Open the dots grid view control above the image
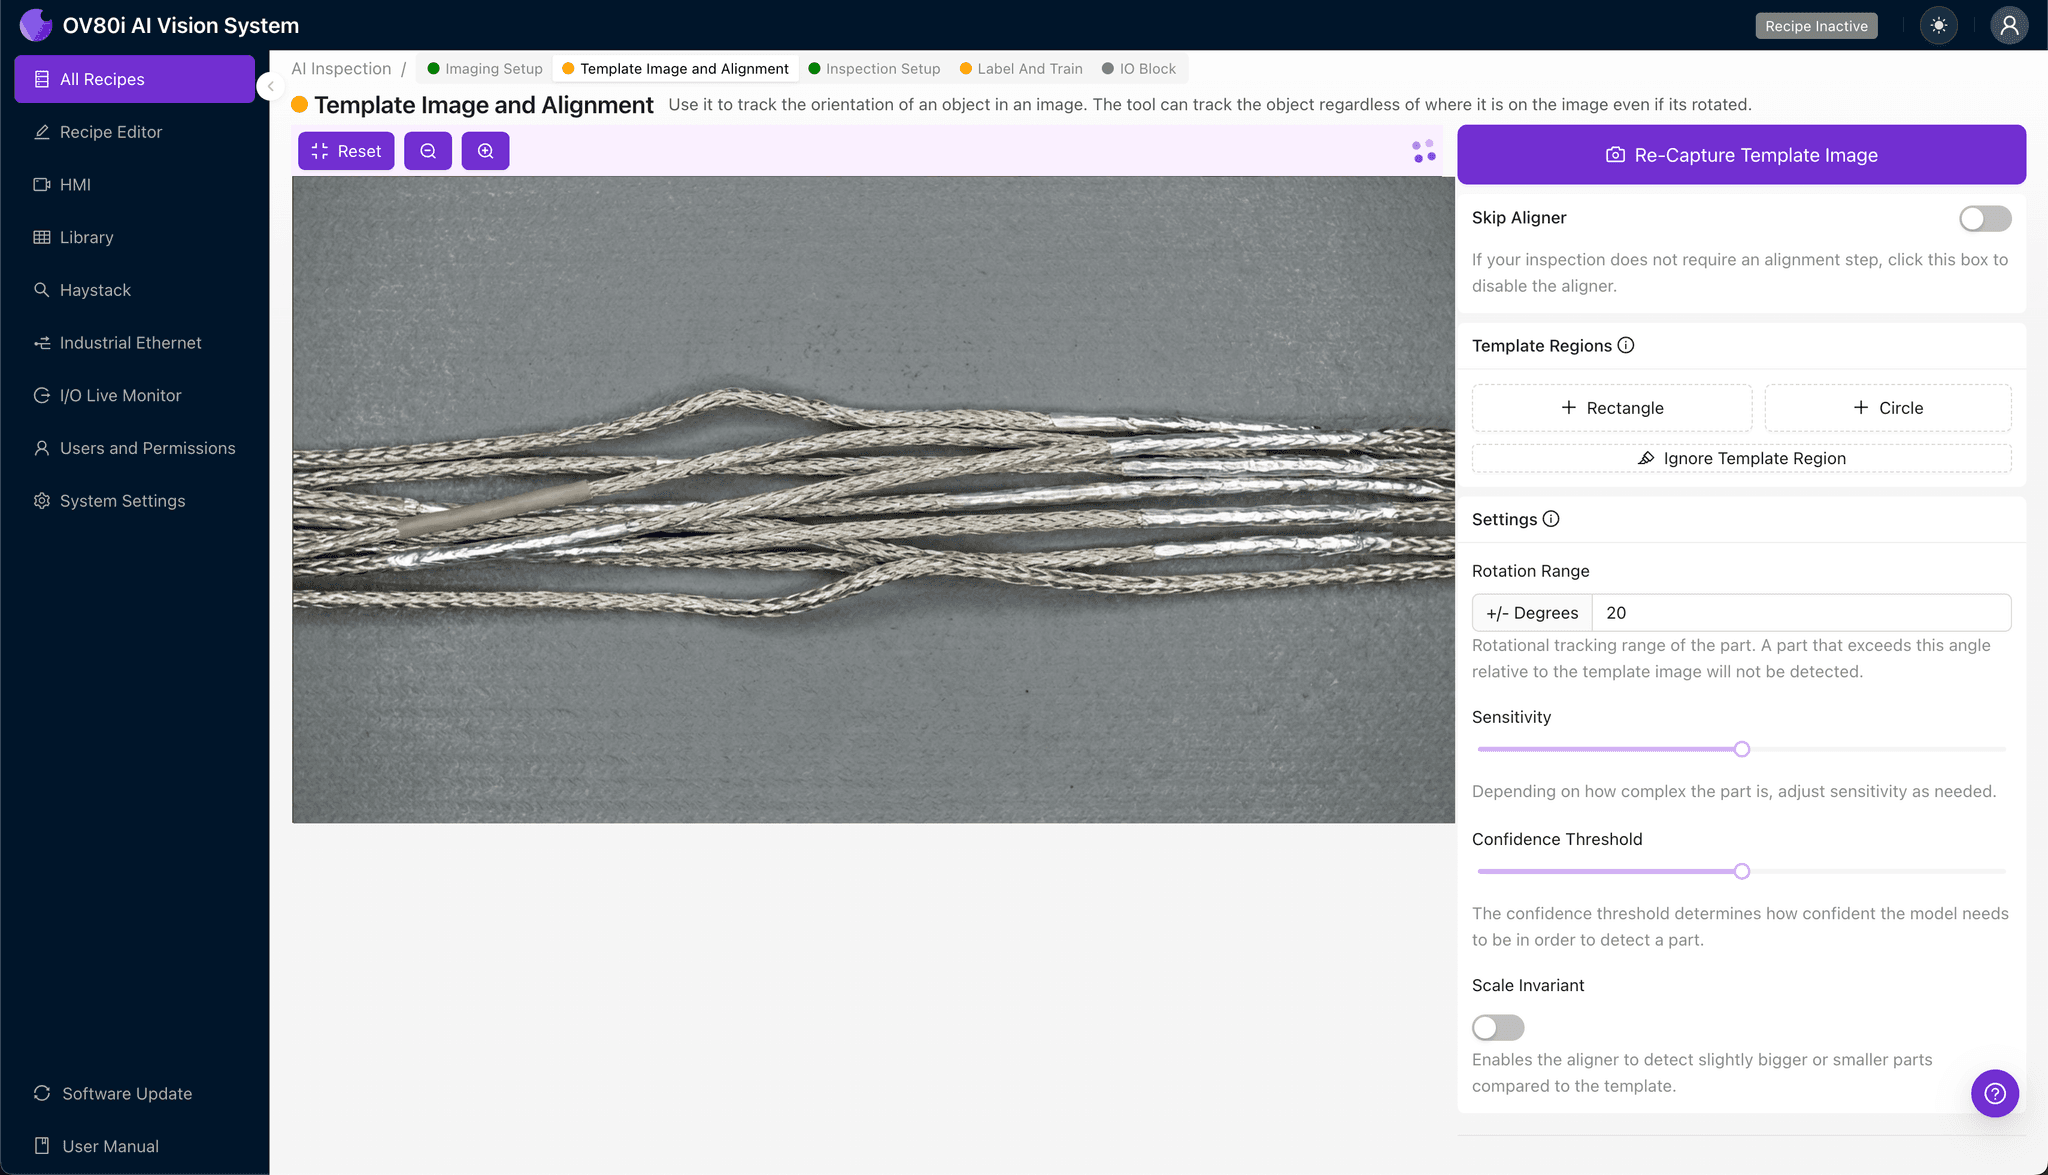Screen dimensions: 2048x1175 [x=1422, y=150]
